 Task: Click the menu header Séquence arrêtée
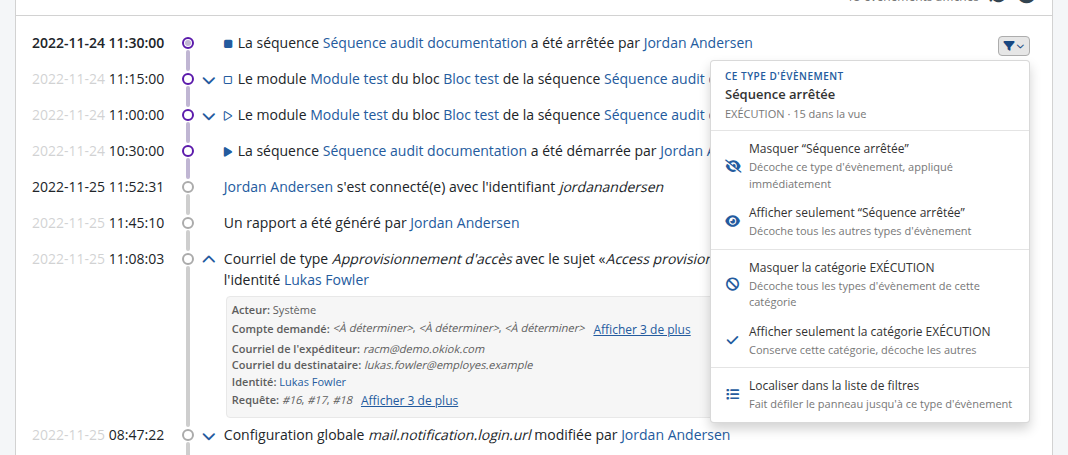(x=780, y=95)
